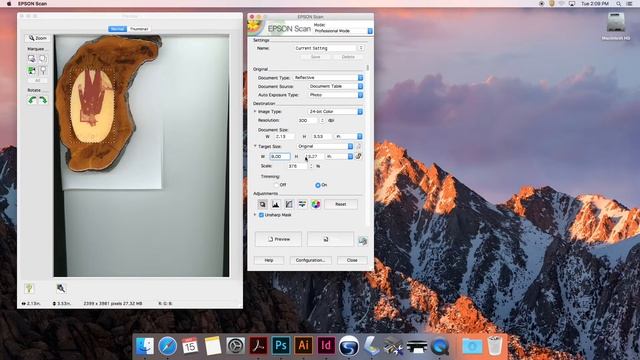This screenshot has width=640, height=360.
Task: Open the Tone Correction curve icon
Action: coord(289,204)
